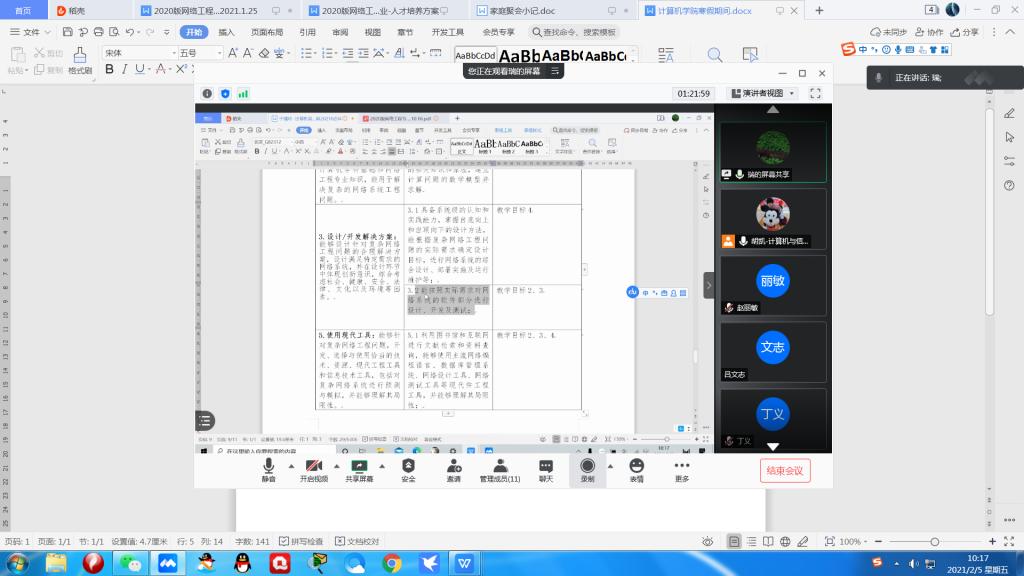The image size is (1024, 576).
Task: Click the 分享 share button in WPS
Action: click(965, 32)
